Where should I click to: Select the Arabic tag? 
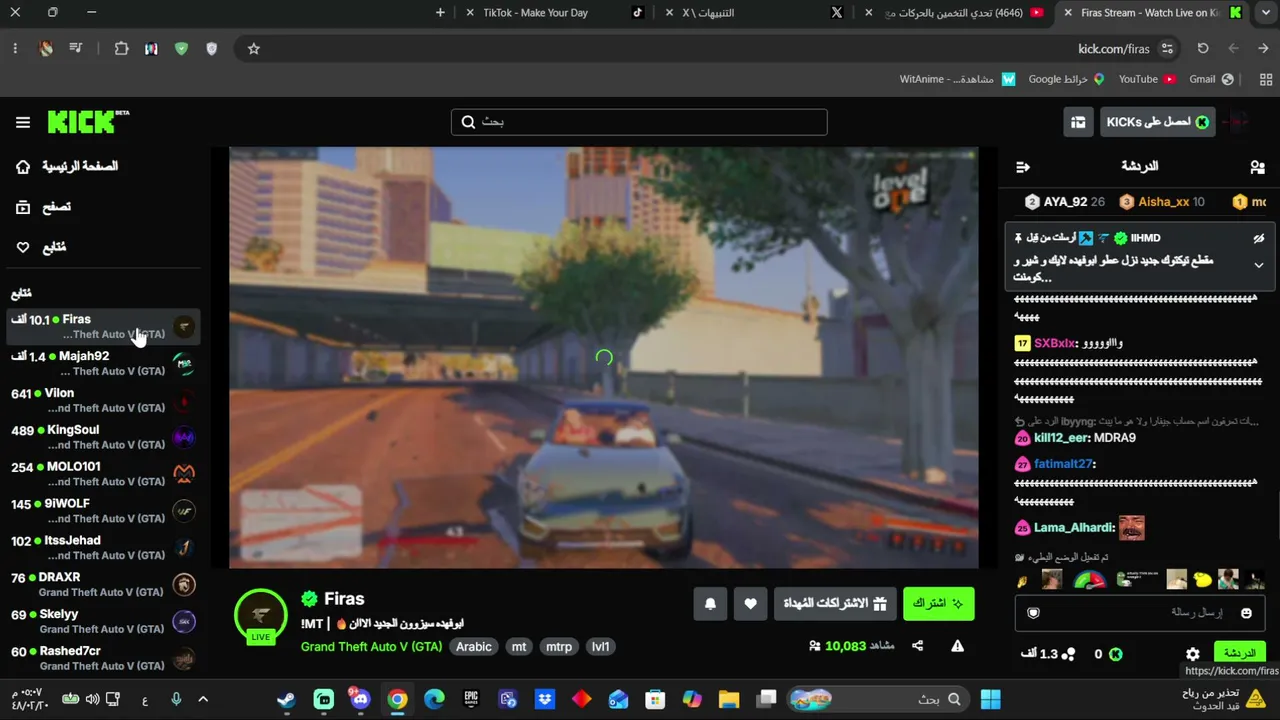click(x=474, y=647)
